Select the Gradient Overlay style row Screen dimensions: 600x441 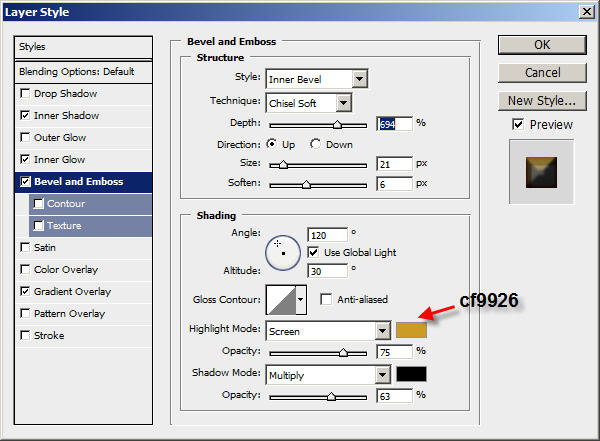[x=83, y=292]
